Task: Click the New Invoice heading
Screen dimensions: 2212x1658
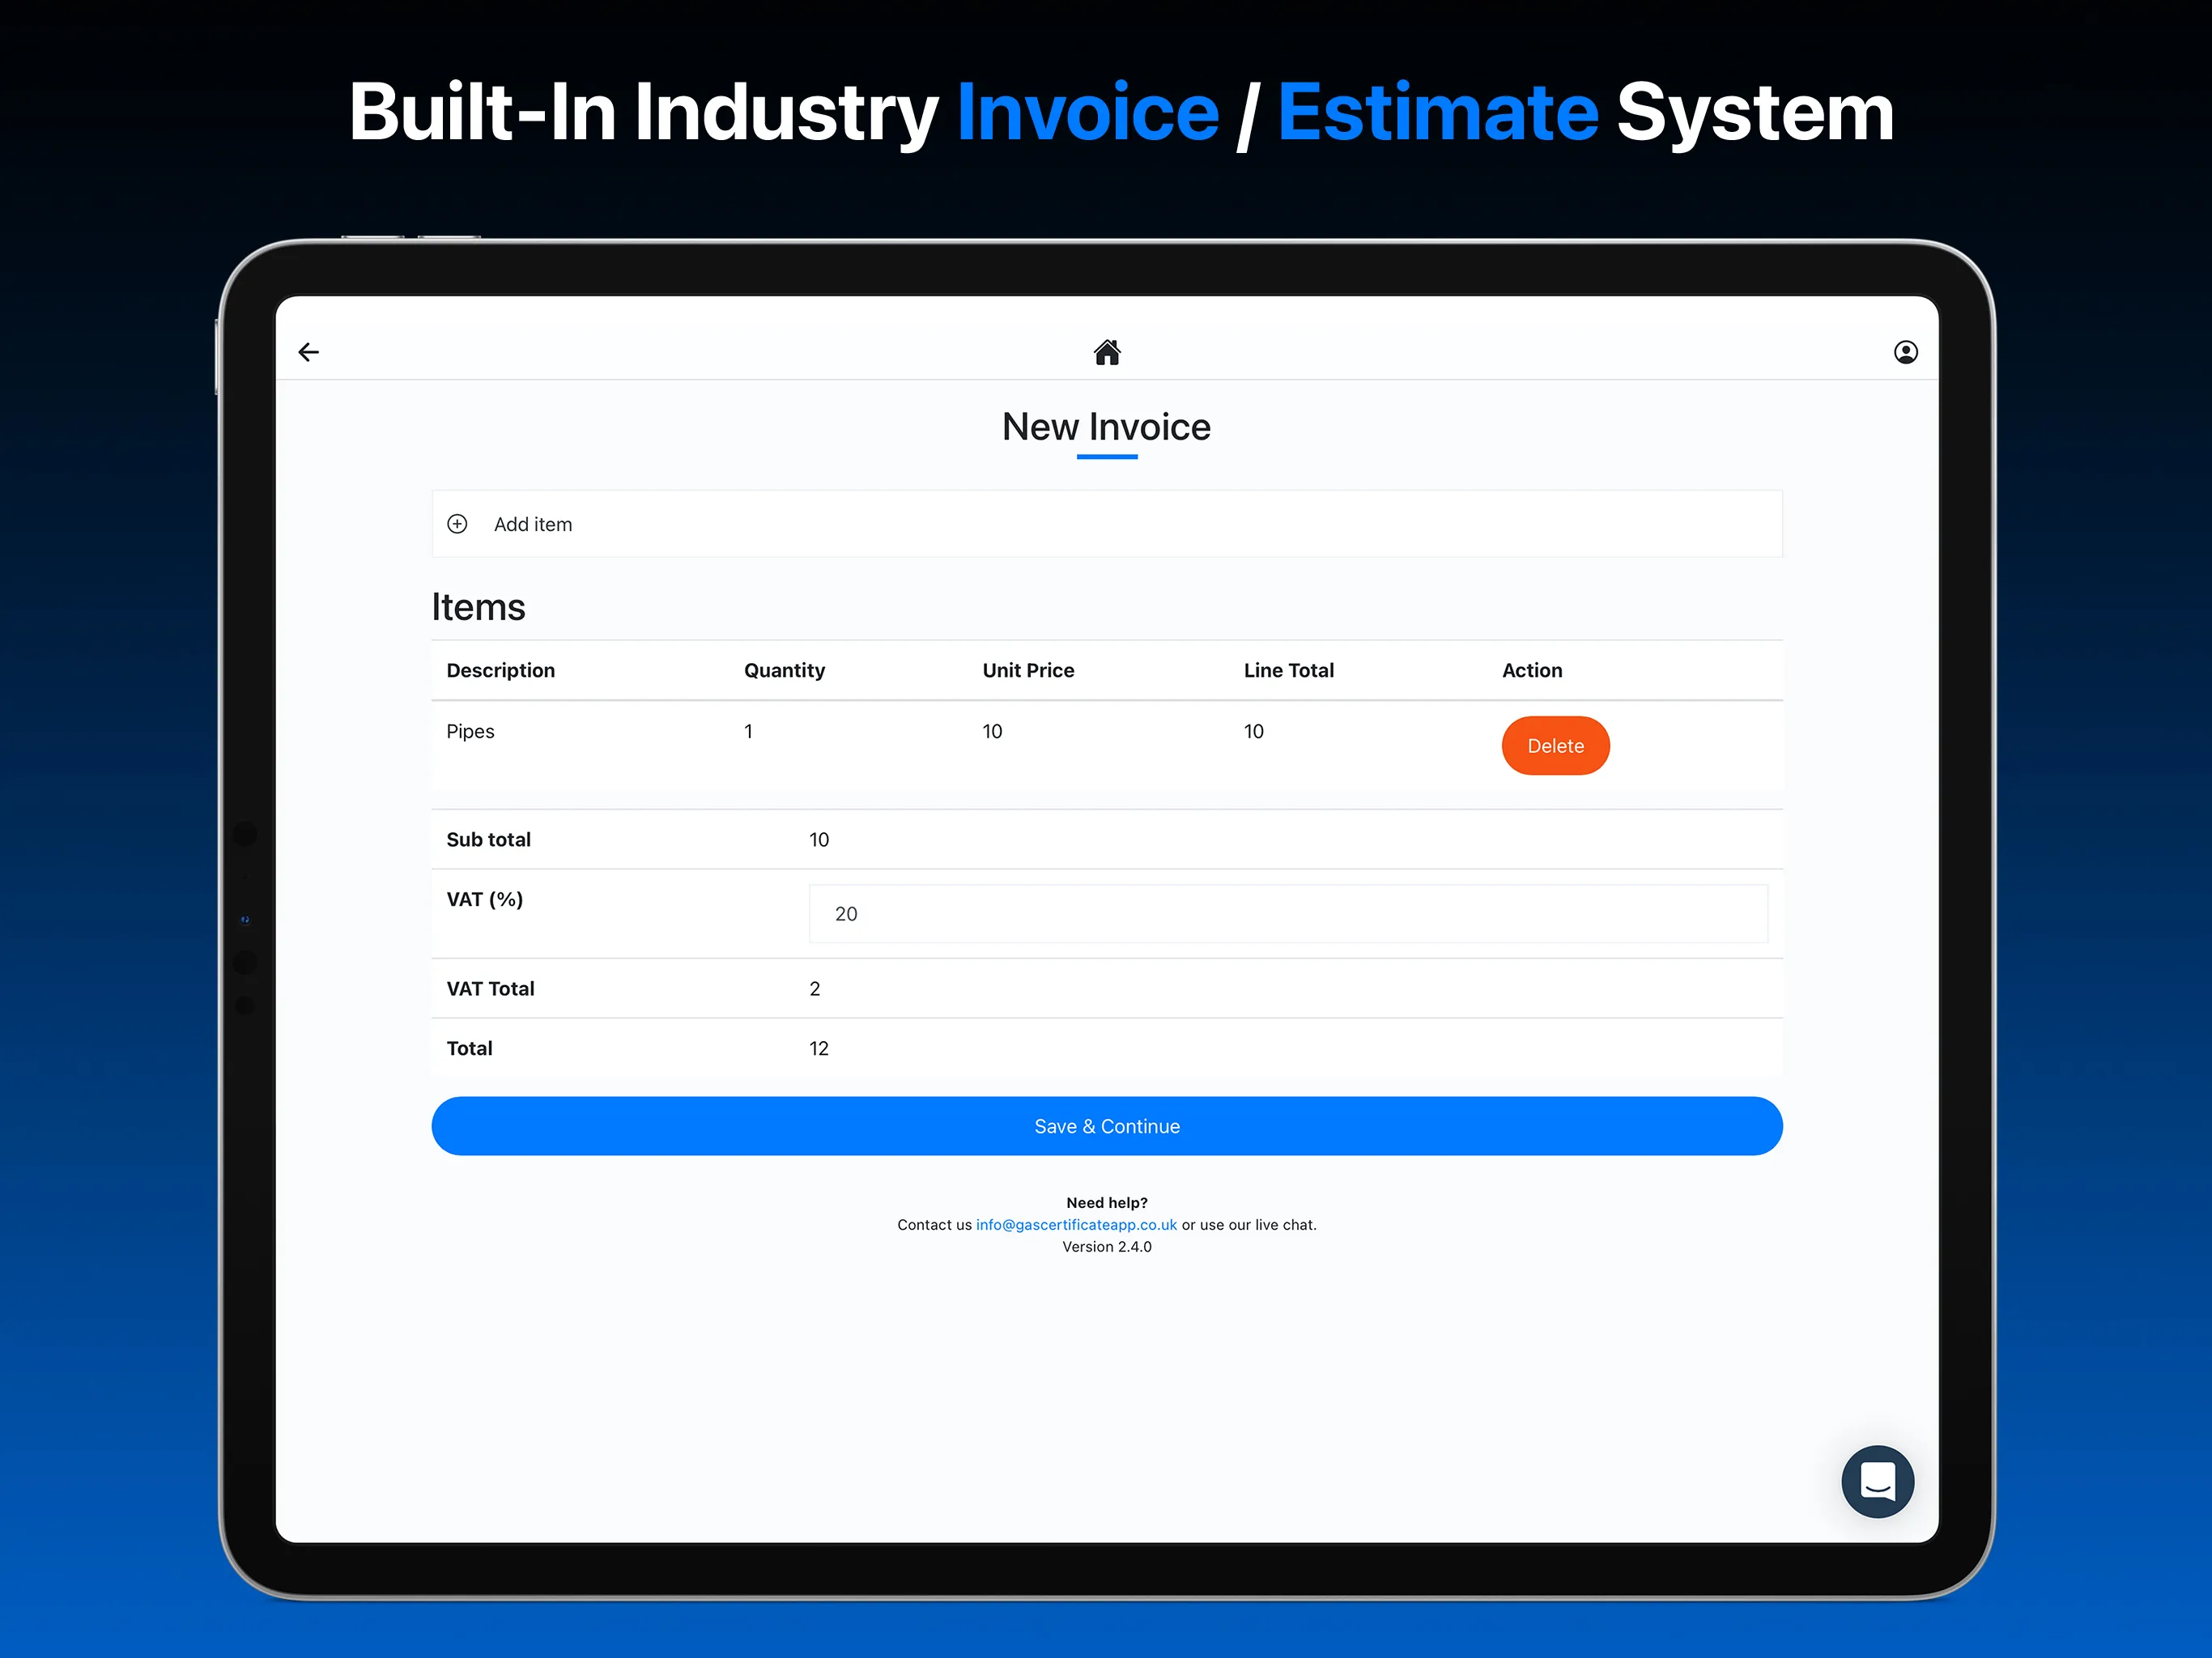Action: [x=1107, y=427]
